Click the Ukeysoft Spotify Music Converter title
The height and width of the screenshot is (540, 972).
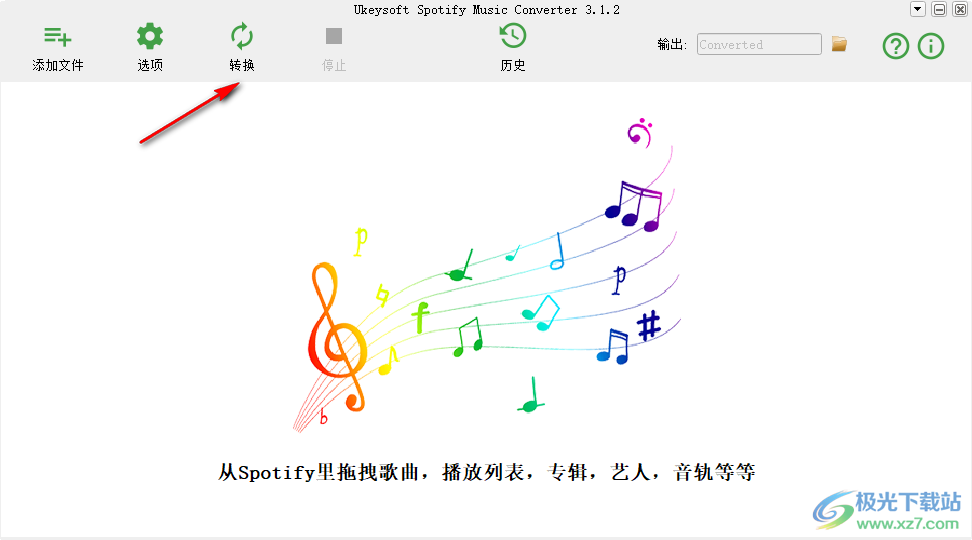(487, 9)
